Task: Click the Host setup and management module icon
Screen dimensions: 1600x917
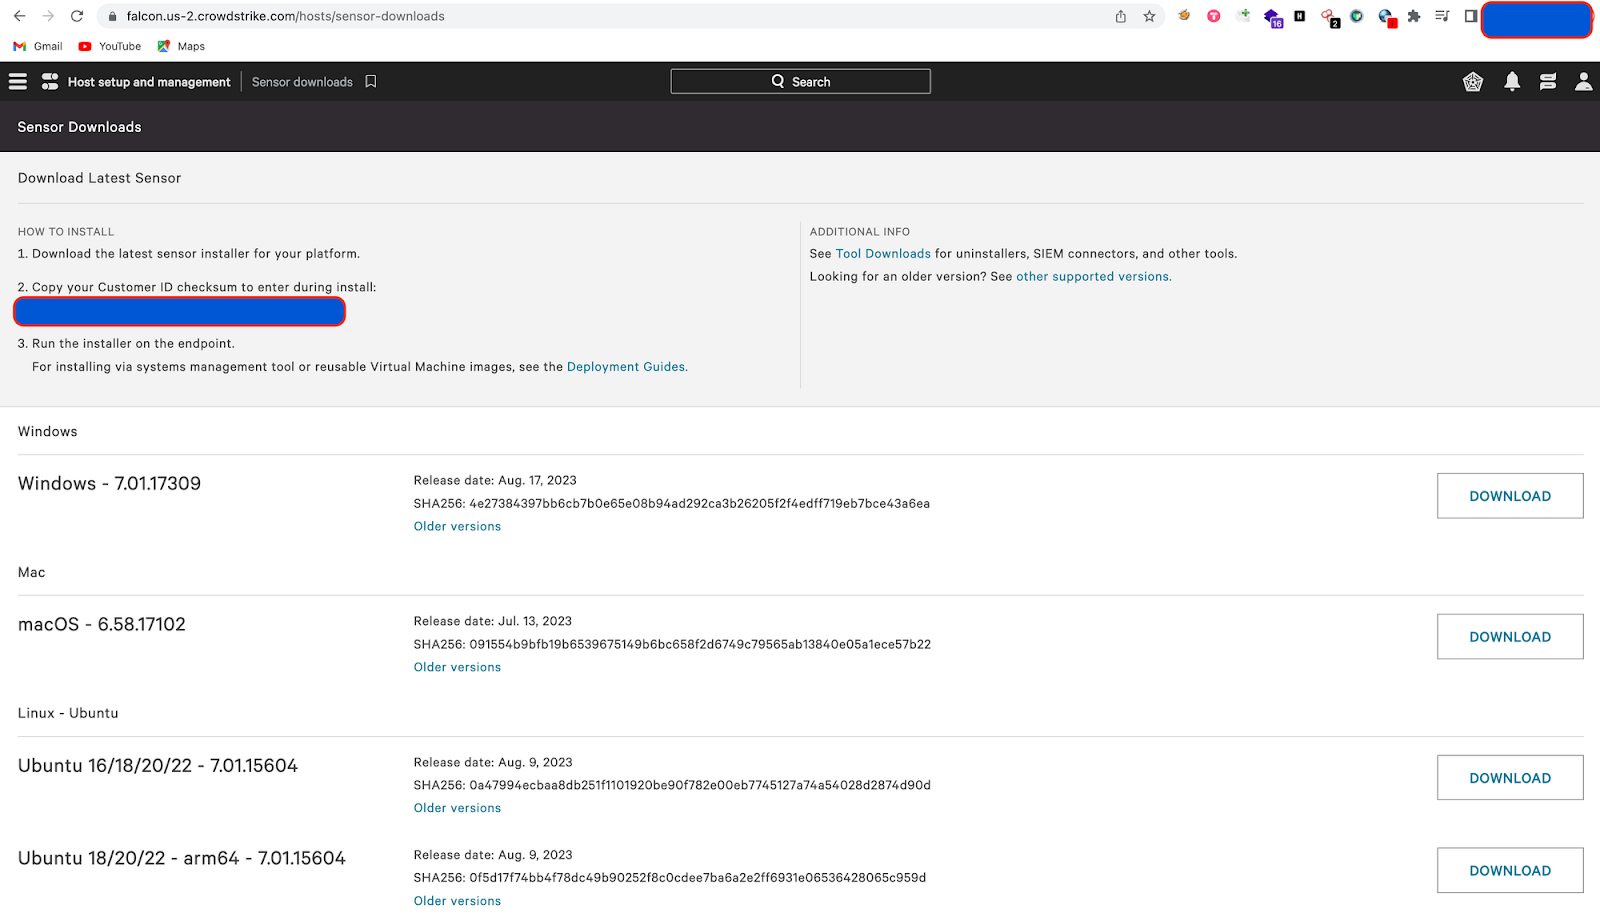Action: [50, 82]
